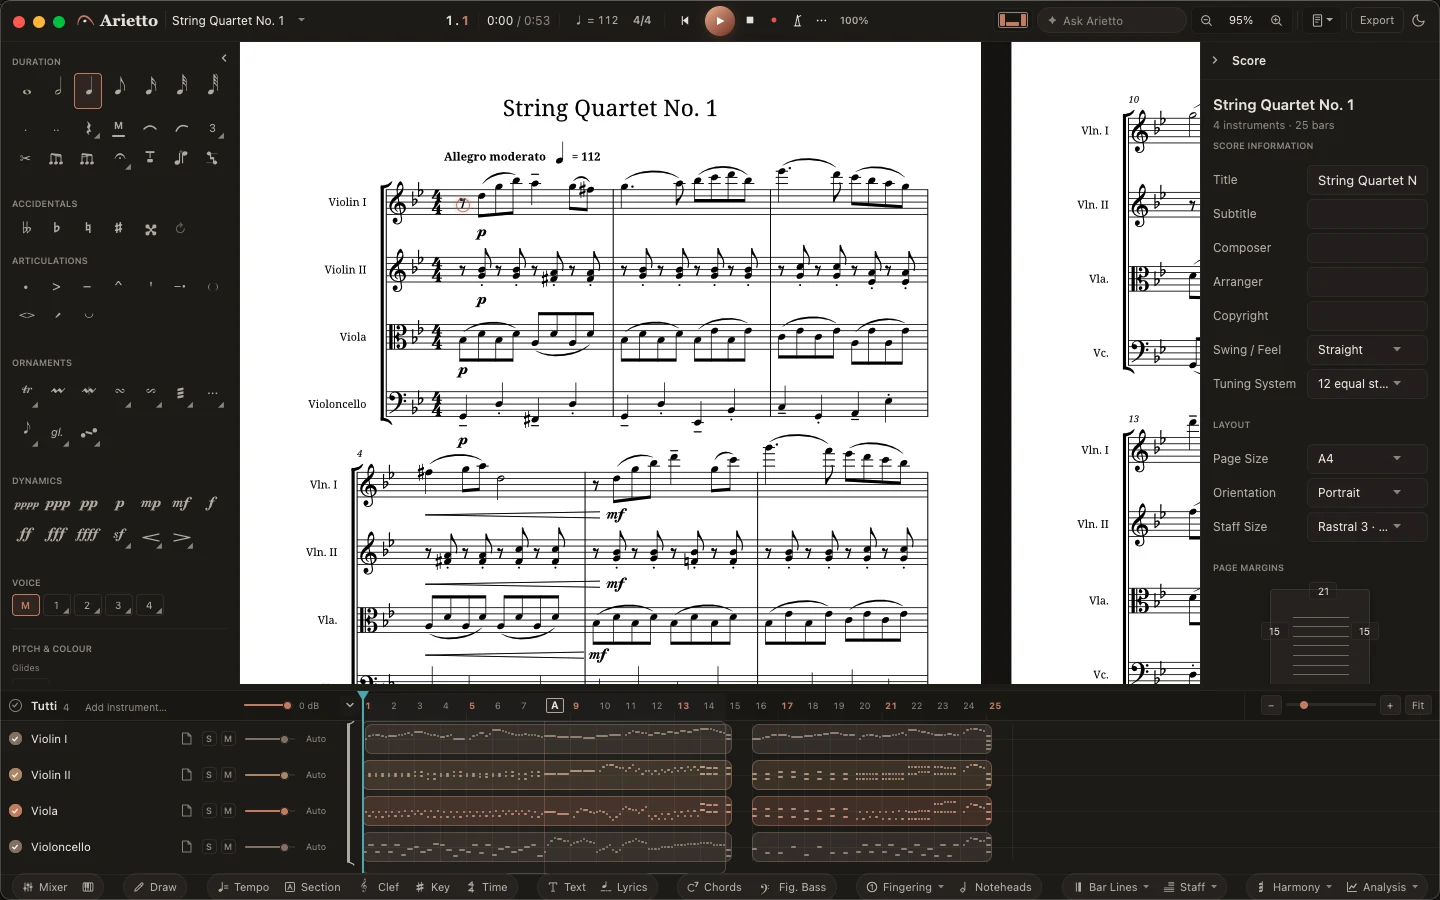Select voice 2

[x=88, y=605]
